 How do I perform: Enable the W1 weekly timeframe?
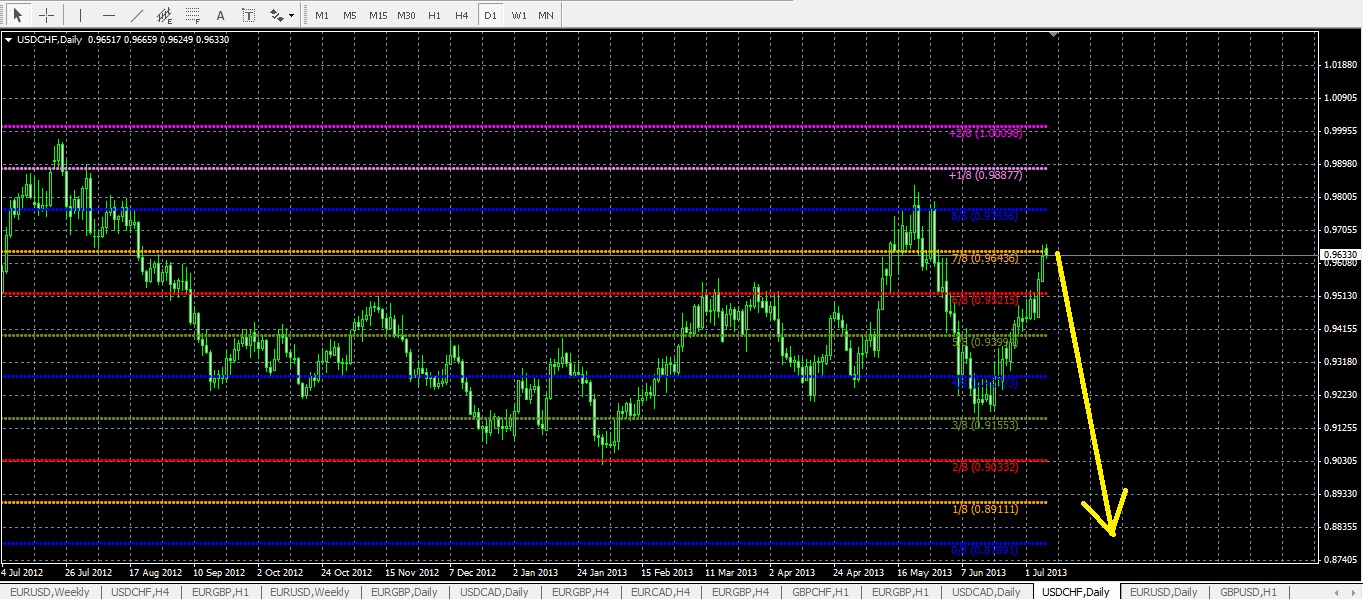click(x=518, y=15)
